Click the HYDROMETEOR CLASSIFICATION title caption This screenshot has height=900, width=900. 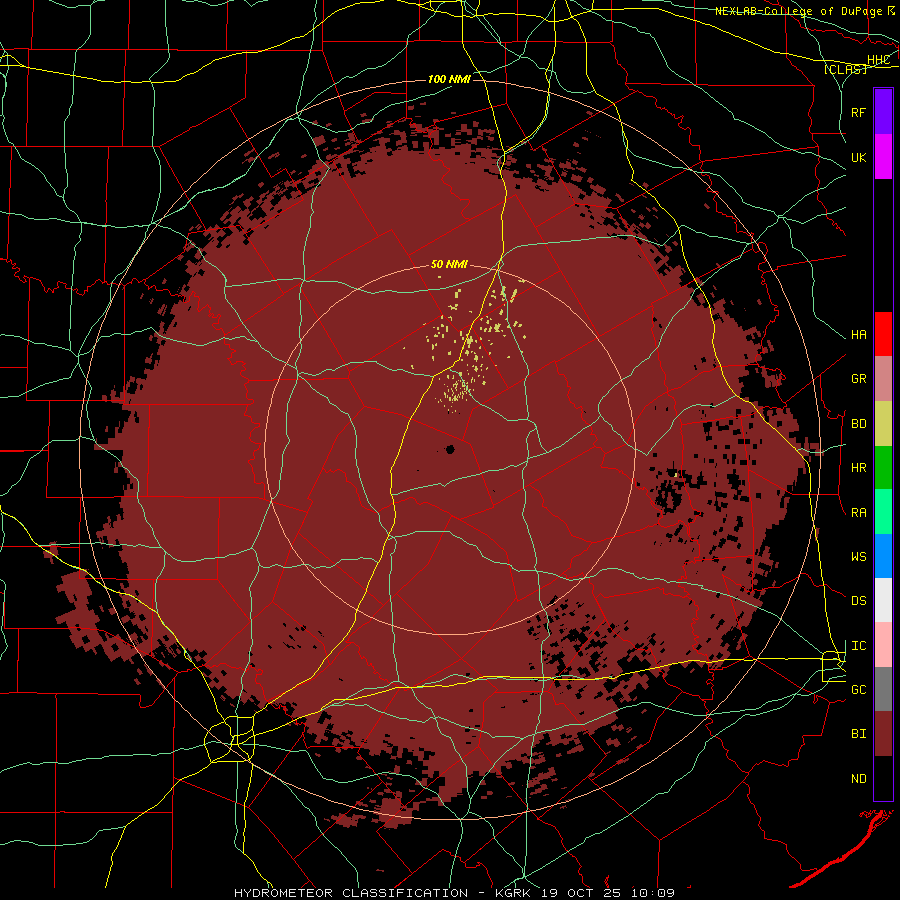tap(351, 893)
